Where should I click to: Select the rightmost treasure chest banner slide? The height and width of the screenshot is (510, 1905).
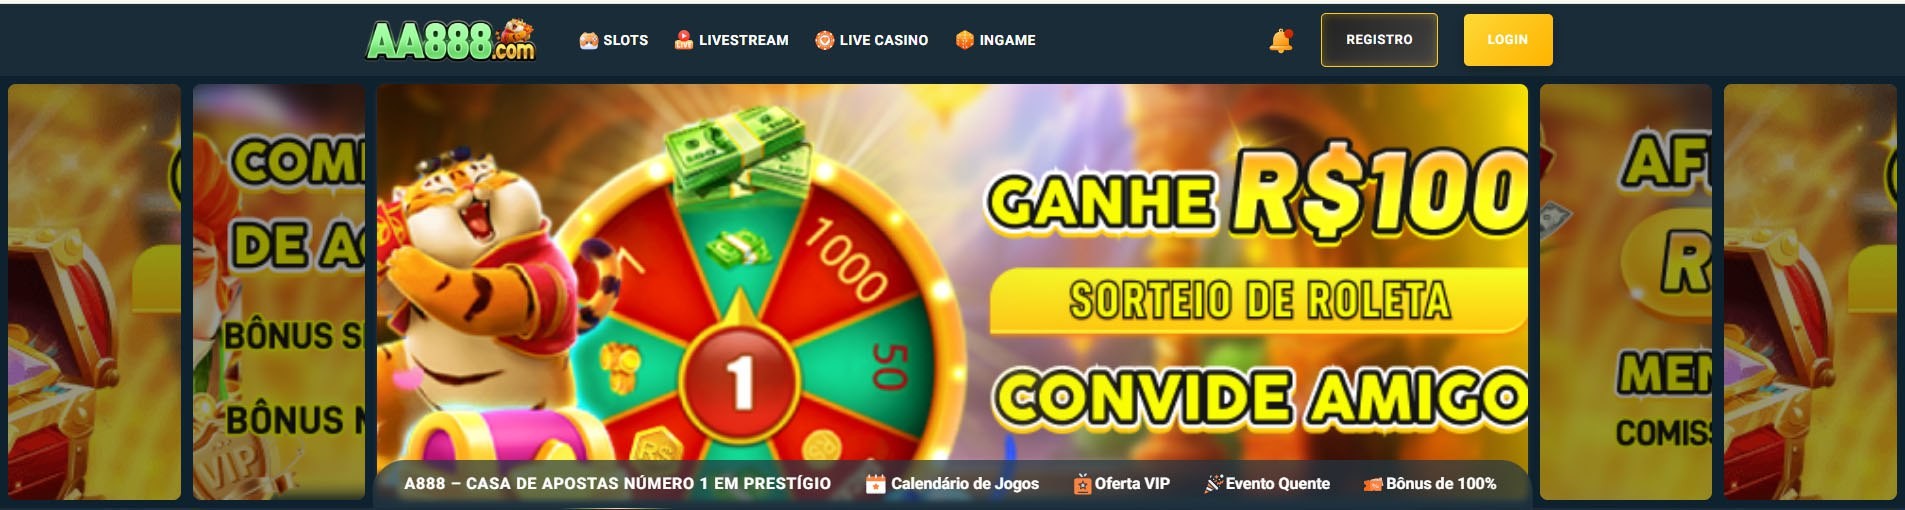1810,292
